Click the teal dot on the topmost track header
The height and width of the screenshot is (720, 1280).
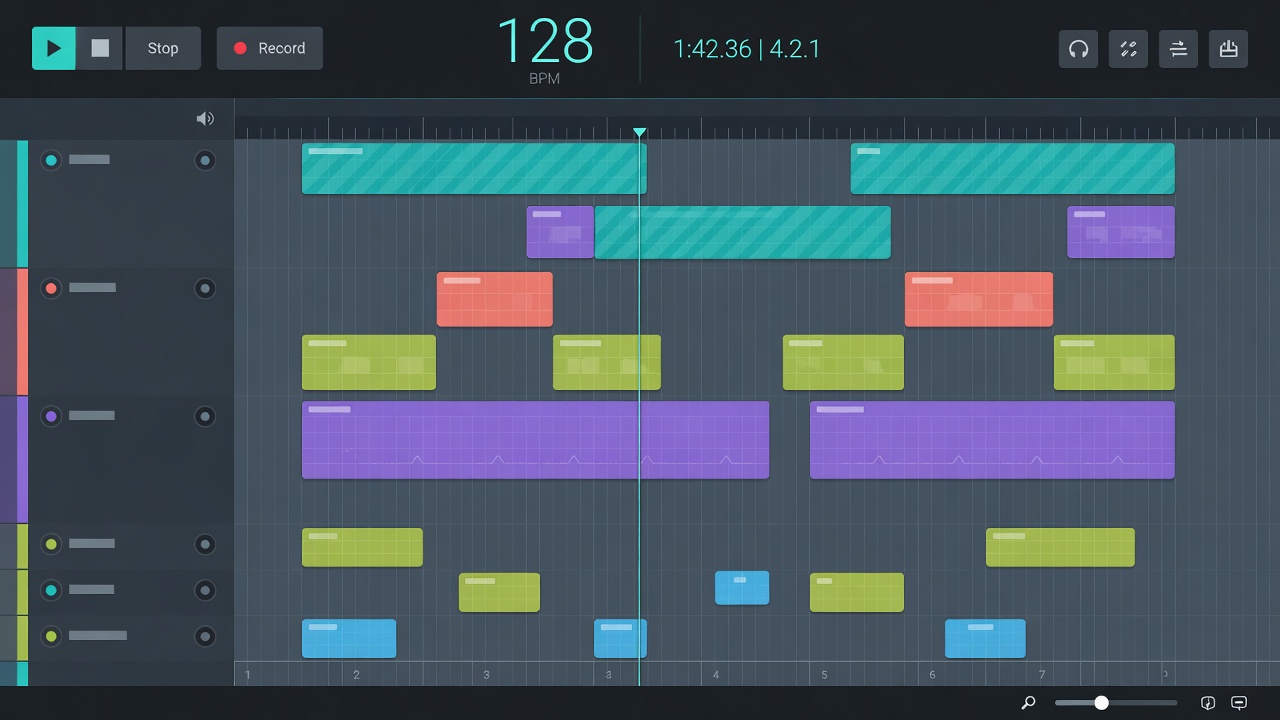pos(51,160)
